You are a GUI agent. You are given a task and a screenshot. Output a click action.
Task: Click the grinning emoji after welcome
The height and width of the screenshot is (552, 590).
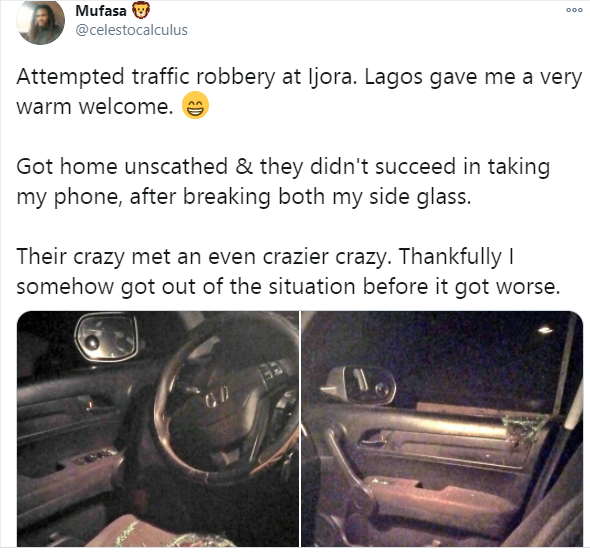coord(195,105)
